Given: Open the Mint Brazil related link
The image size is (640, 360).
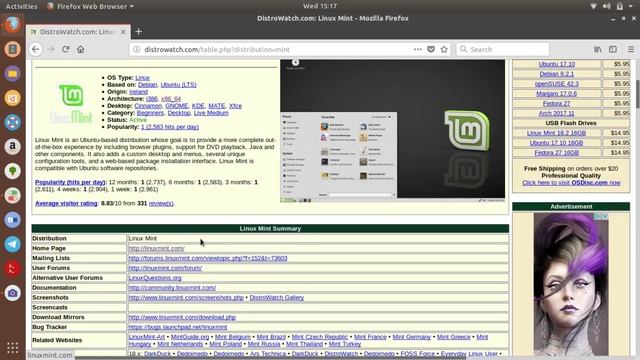Looking at the screenshot, I should [271, 337].
